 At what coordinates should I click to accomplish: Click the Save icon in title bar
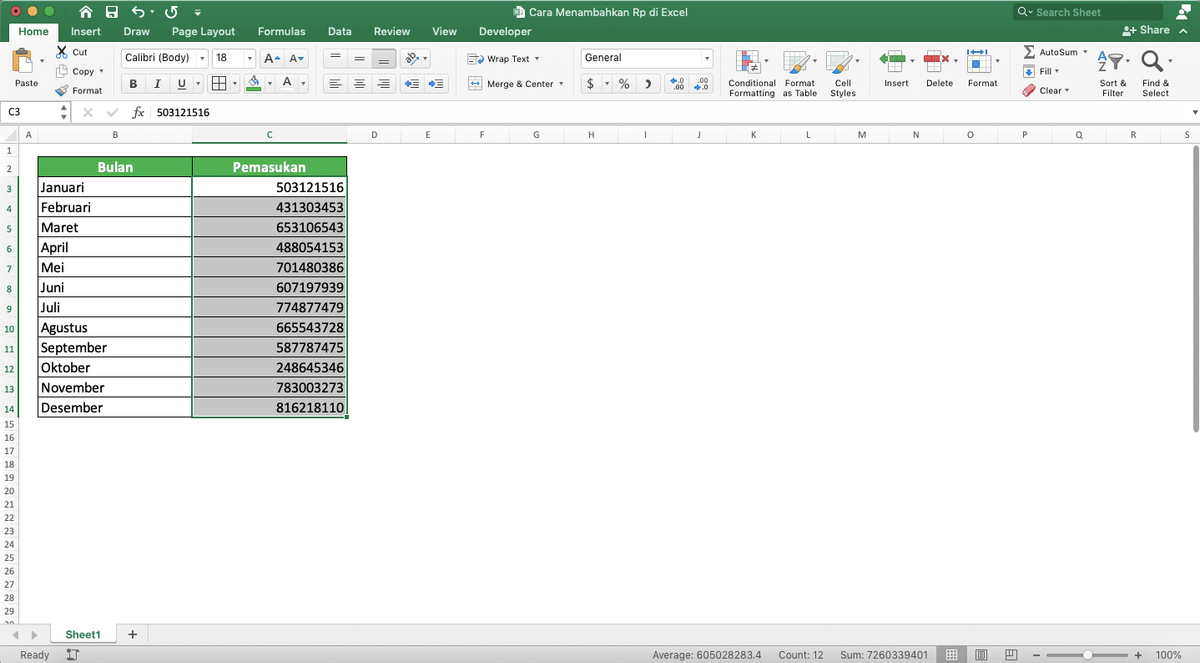coord(112,12)
